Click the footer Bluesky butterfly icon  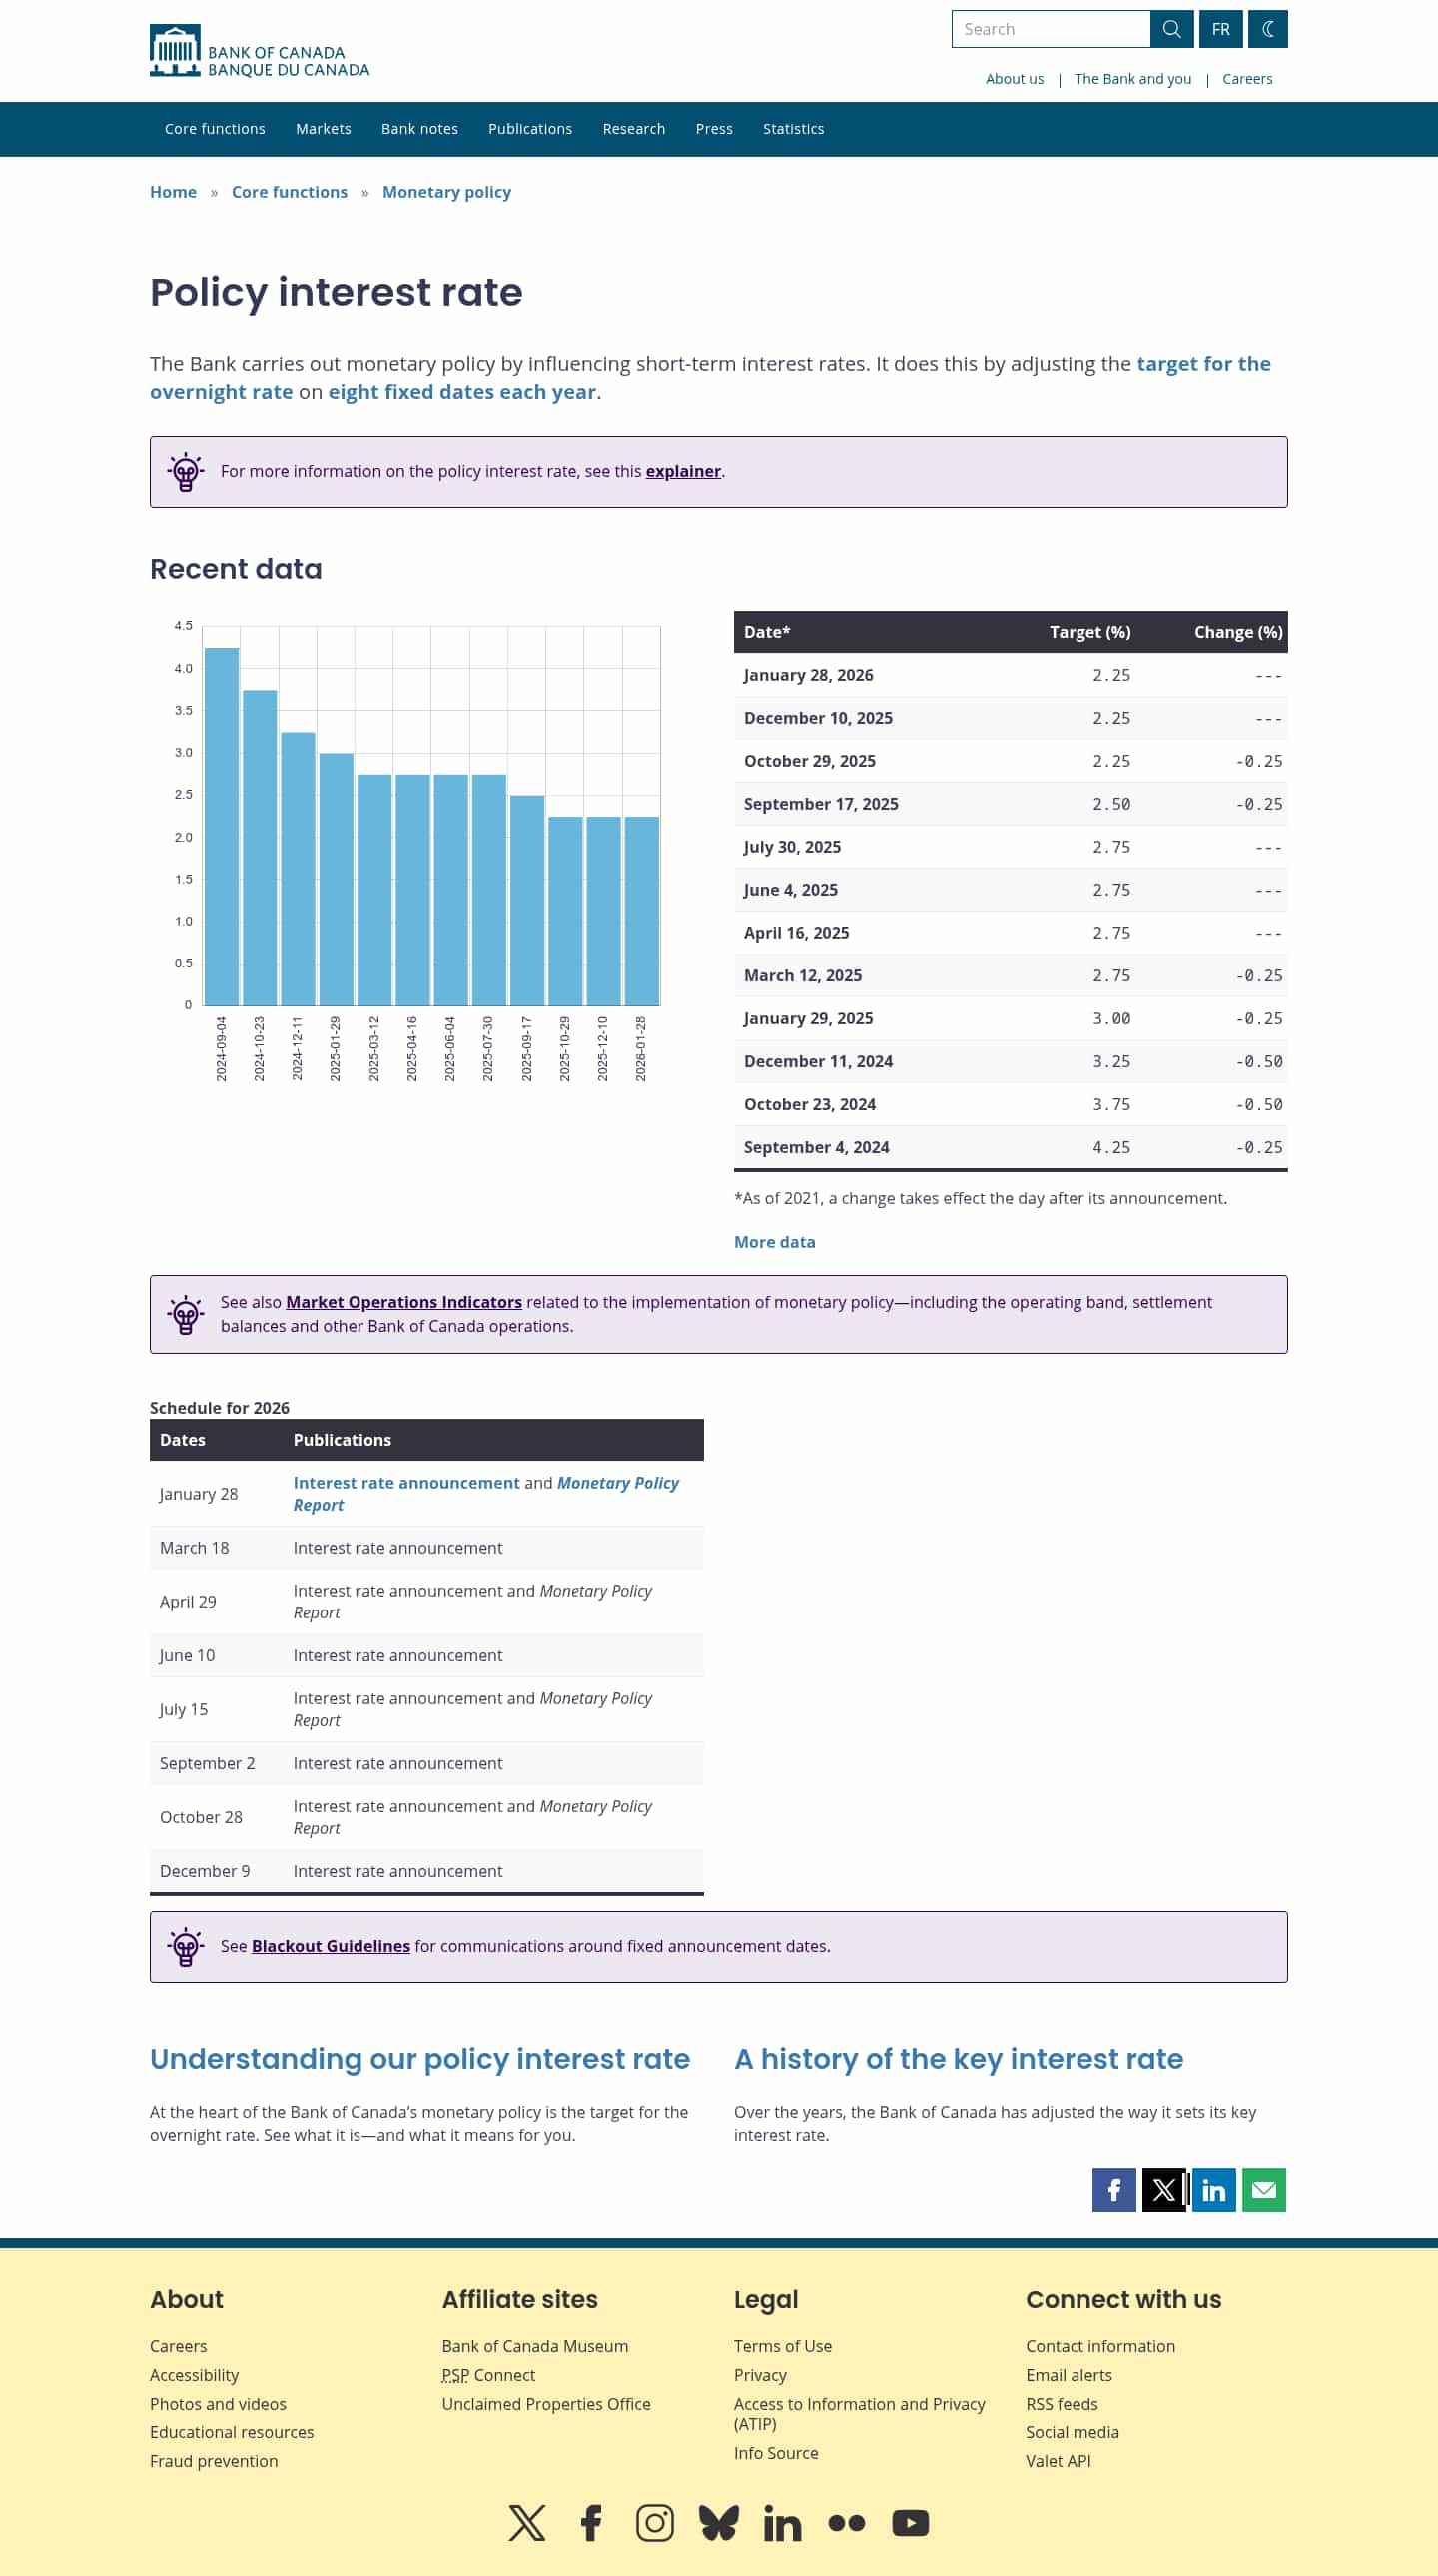tap(719, 2523)
